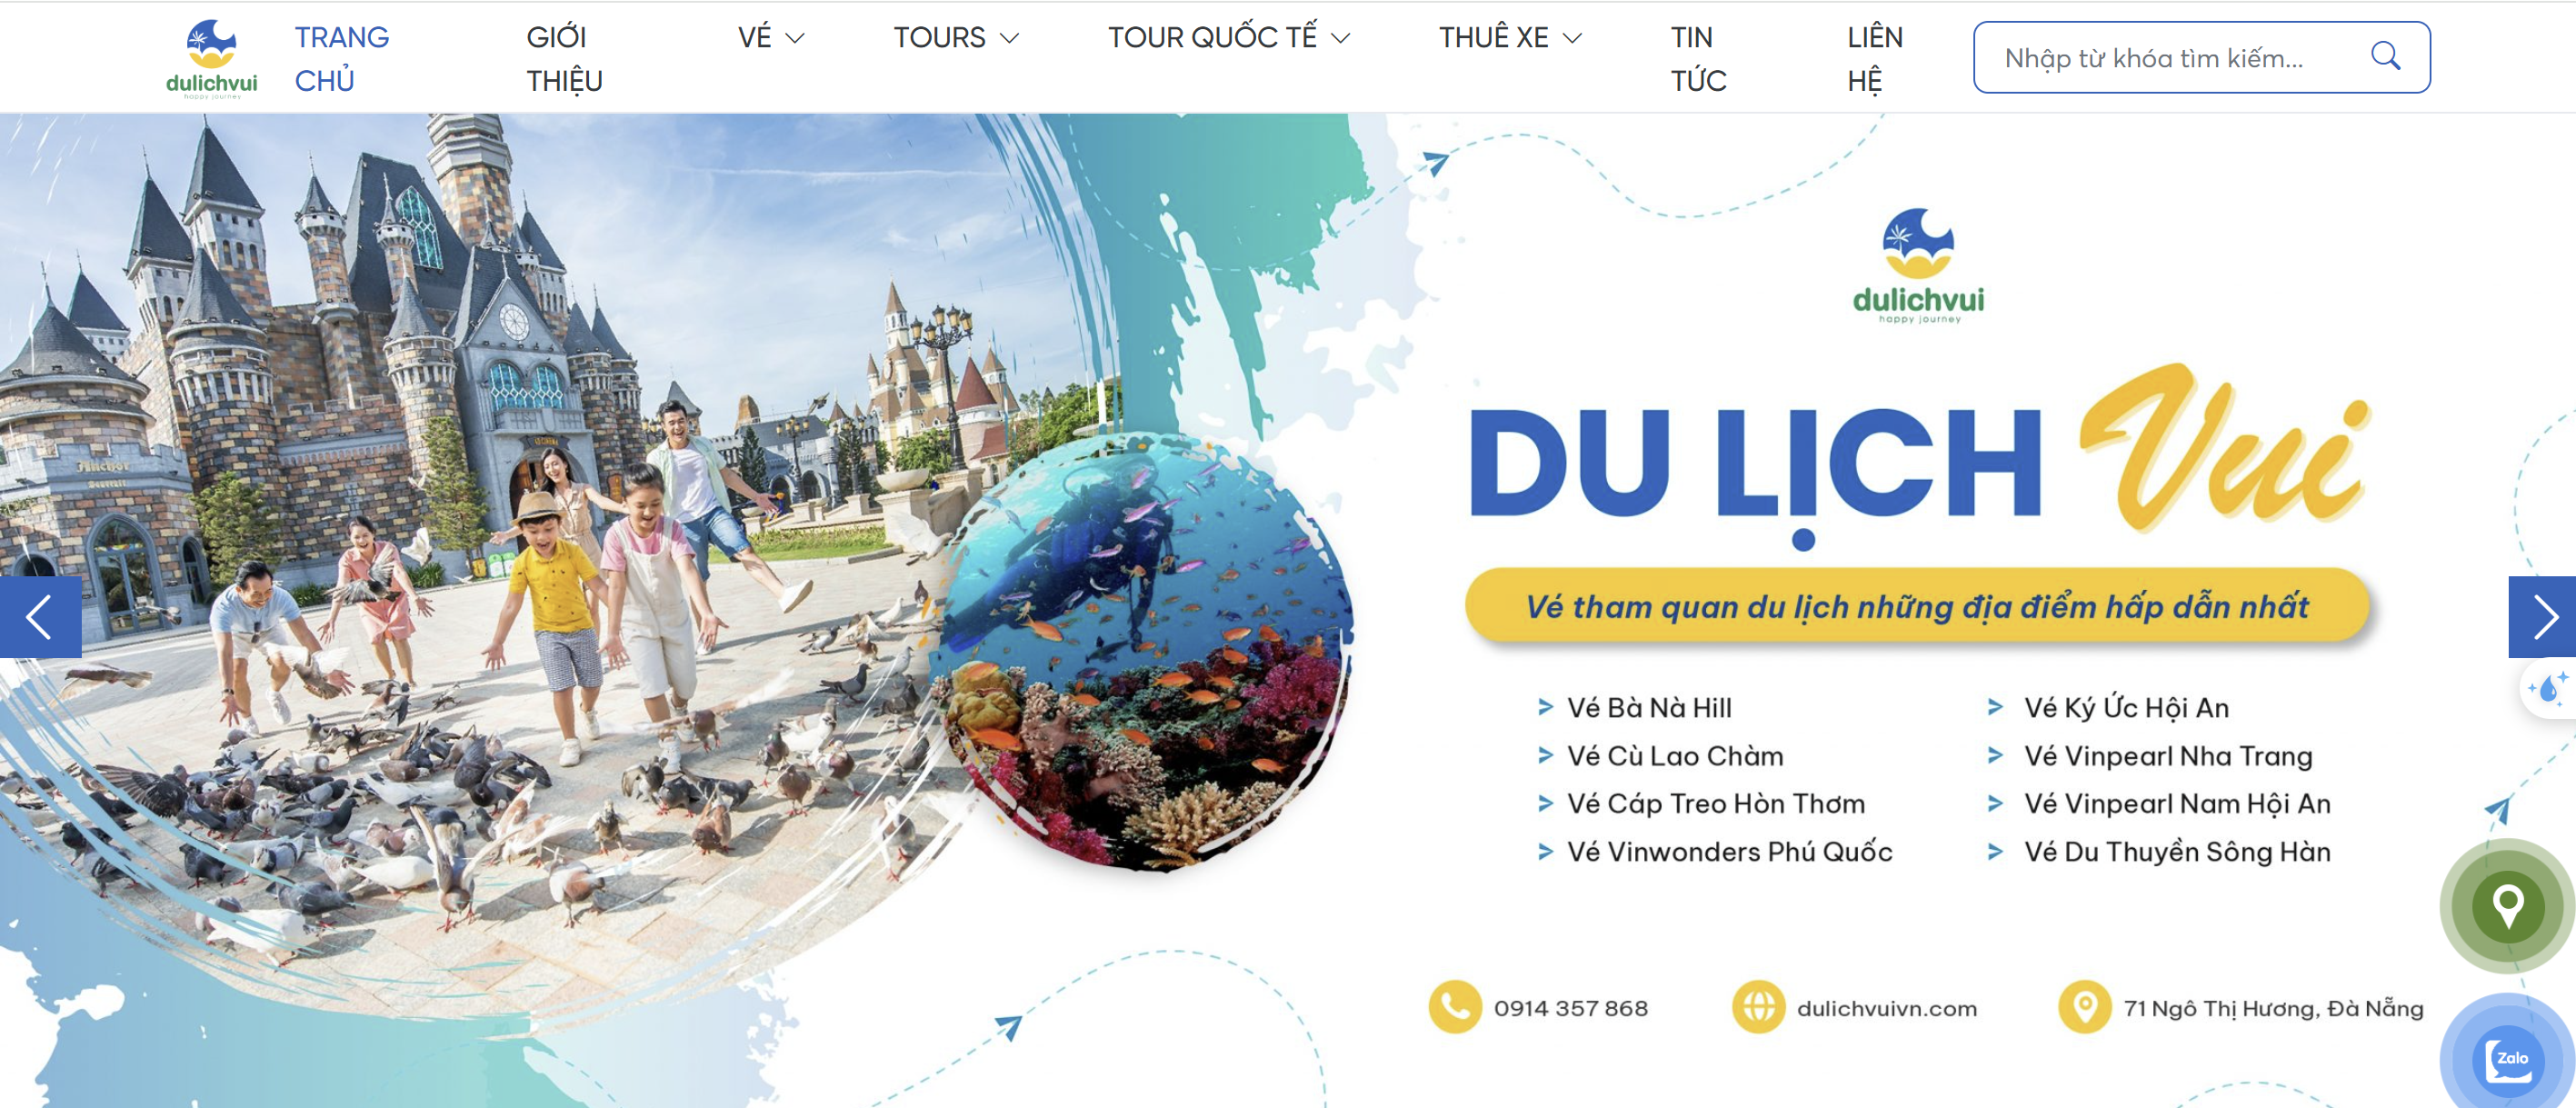Image resolution: width=2576 pixels, height=1108 pixels.
Task: Click the water droplet sparkle widget
Action: coord(2549,690)
